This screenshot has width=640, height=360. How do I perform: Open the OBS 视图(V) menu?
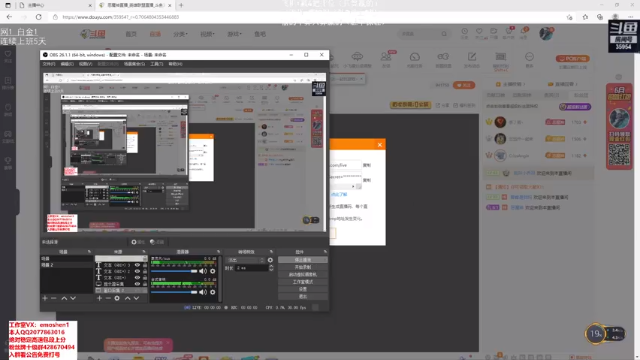85,64
